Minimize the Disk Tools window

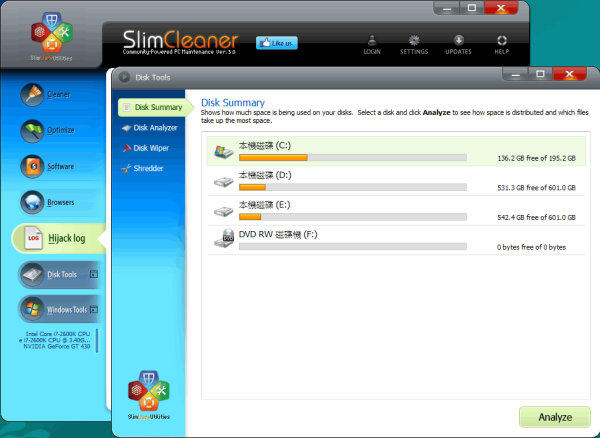tap(515, 74)
